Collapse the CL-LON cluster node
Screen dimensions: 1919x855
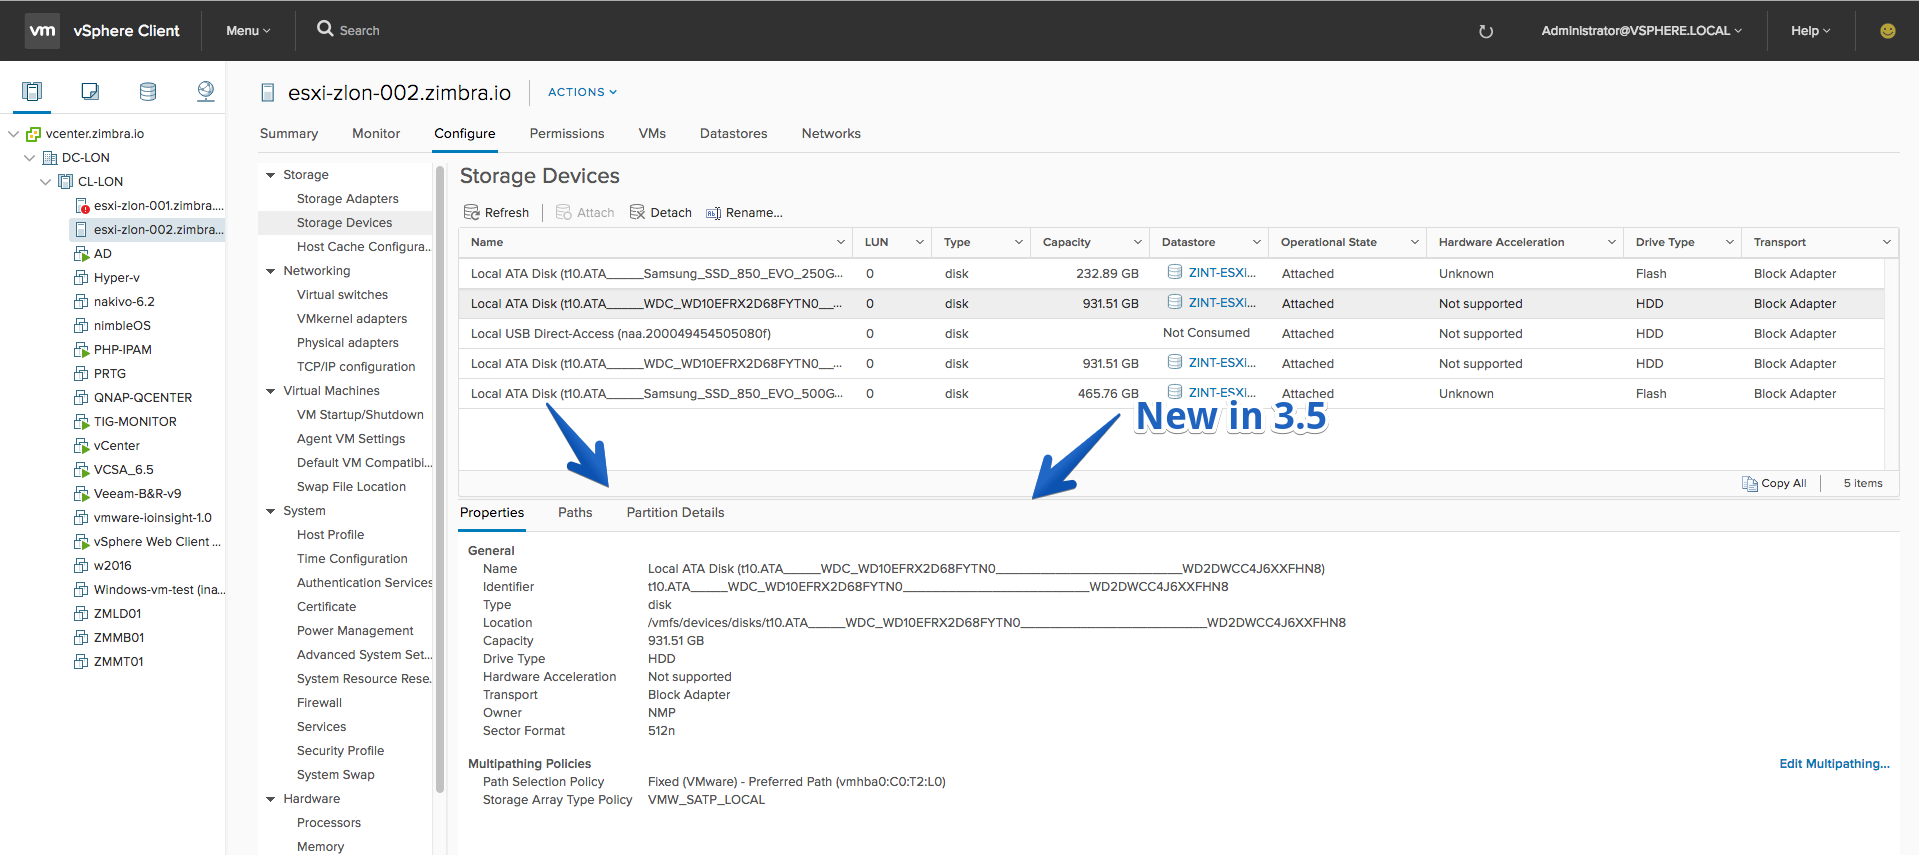point(46,182)
